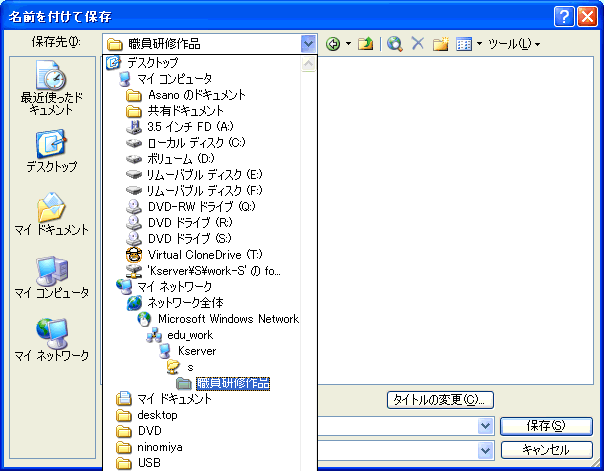Select マイ コンピュータ in places bar
The image size is (604, 471).
tap(52, 278)
